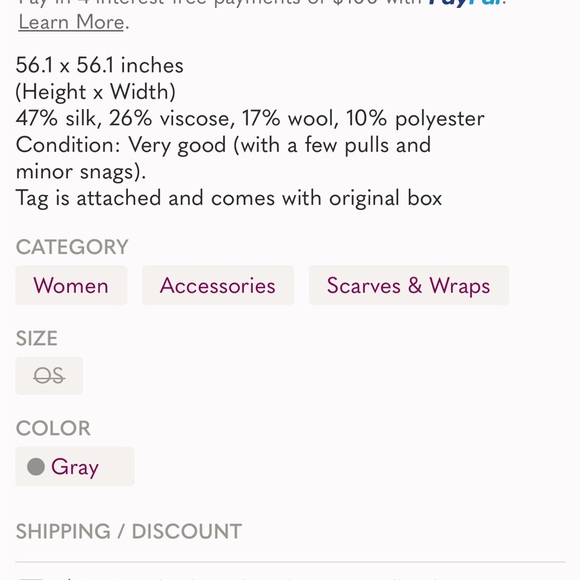Click the partially visible shipping icon at bottom

[31, 578]
